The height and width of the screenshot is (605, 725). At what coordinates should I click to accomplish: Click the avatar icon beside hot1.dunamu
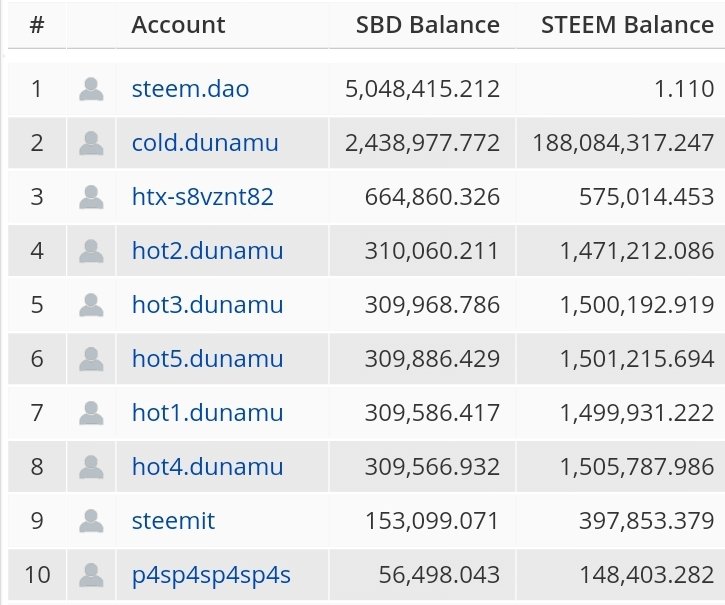click(x=91, y=413)
